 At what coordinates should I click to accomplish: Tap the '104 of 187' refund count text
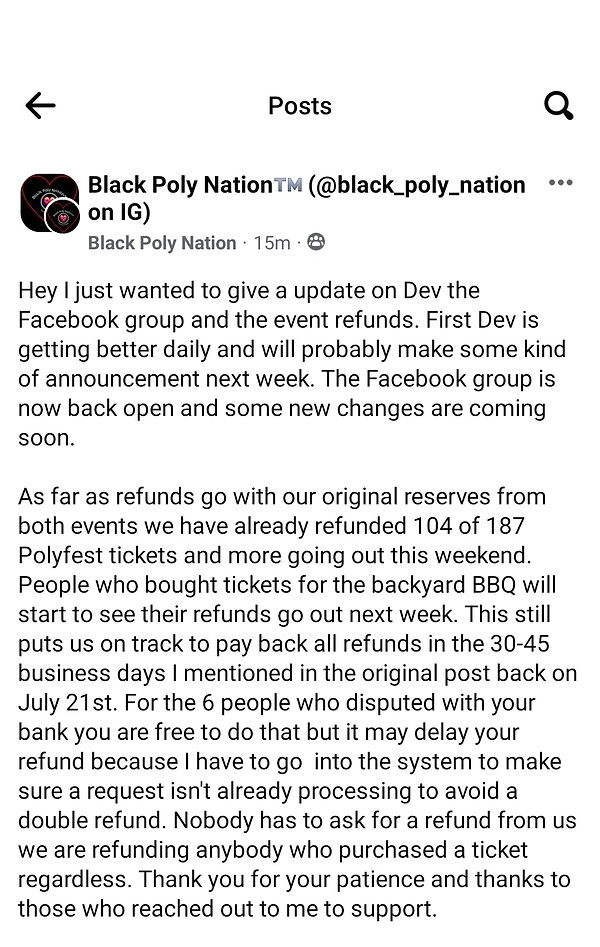469,526
